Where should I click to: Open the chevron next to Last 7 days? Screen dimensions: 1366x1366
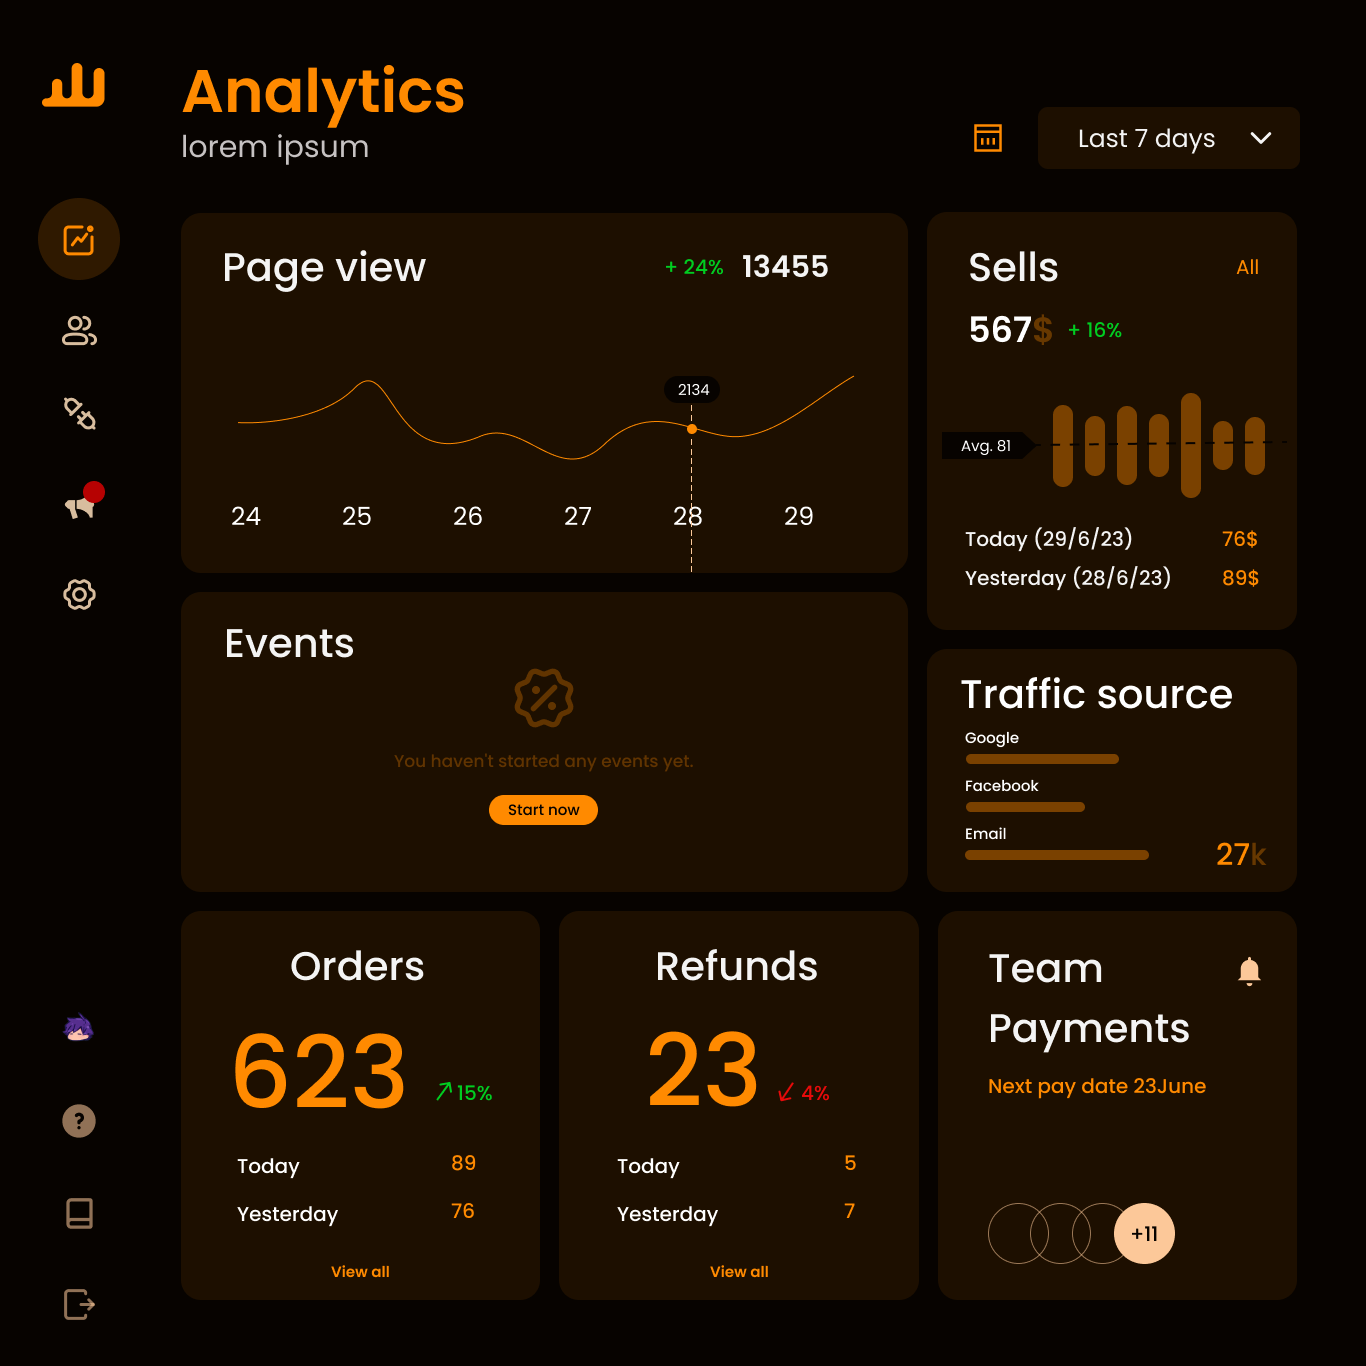tap(1261, 138)
